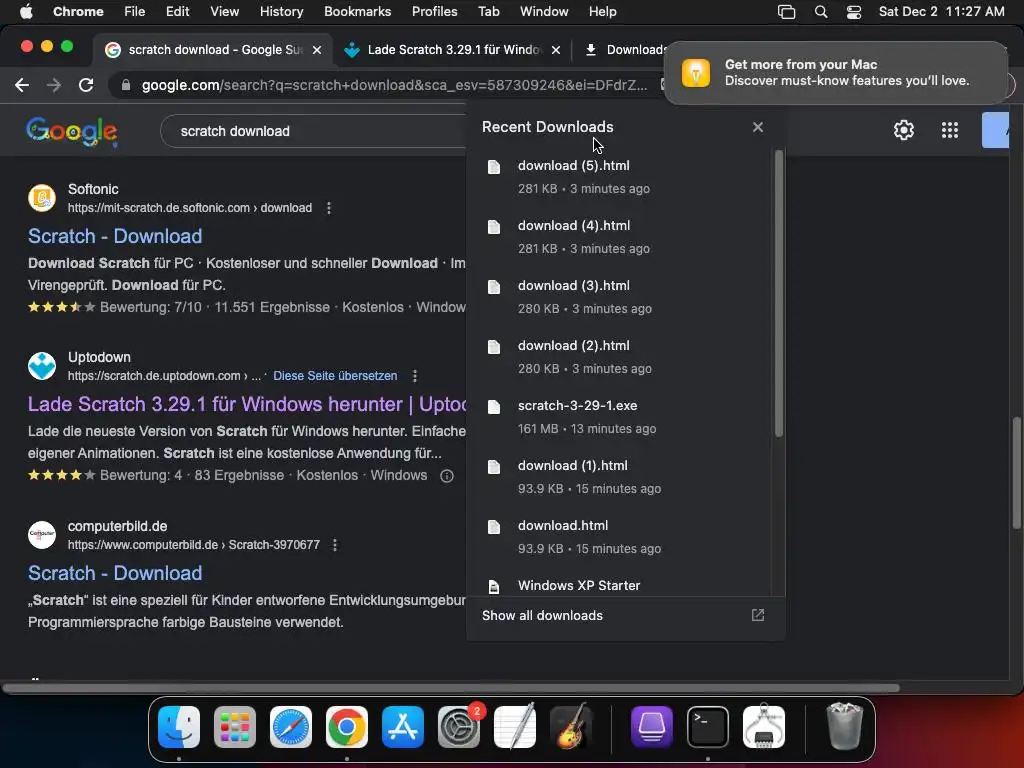
Task: Open the File menu
Action: 135,12
